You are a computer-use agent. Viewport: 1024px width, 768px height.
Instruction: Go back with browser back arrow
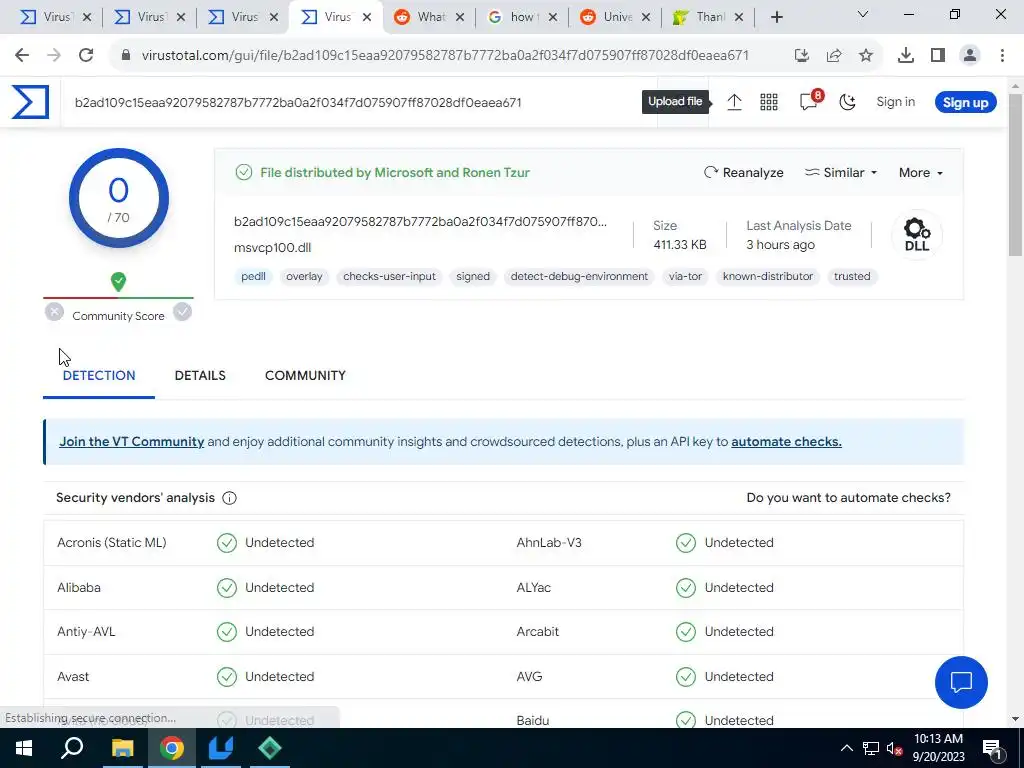[22, 56]
